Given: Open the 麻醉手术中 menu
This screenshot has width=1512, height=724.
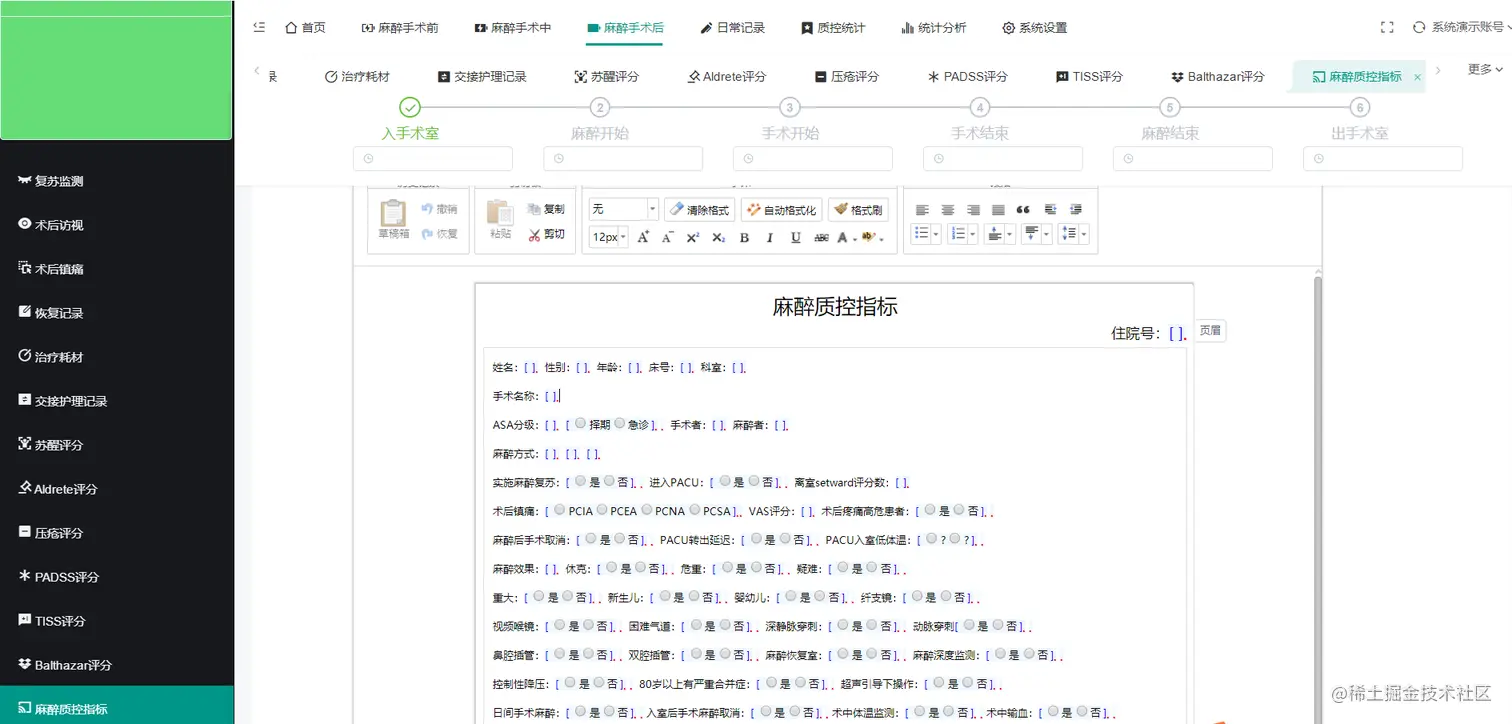Looking at the screenshot, I should pos(512,28).
